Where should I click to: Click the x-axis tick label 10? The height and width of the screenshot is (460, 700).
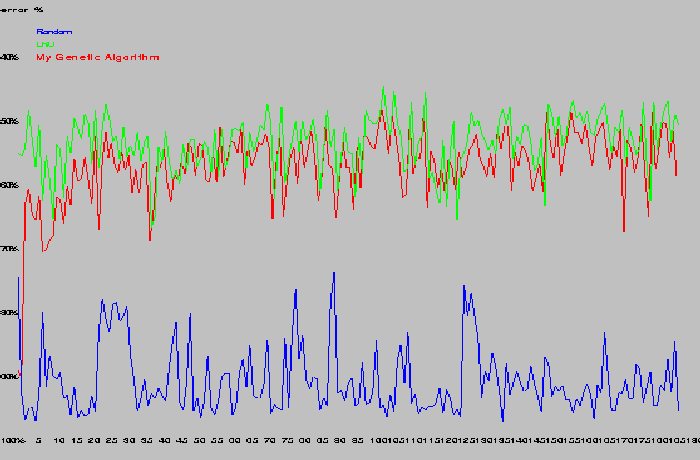tap(58, 440)
